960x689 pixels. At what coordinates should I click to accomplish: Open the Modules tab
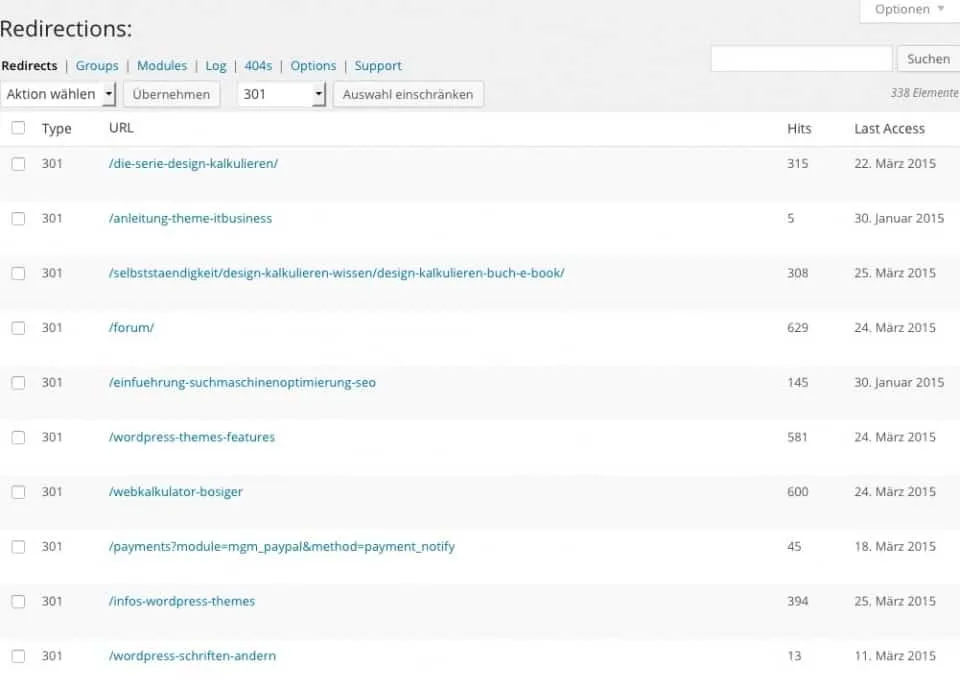click(162, 66)
